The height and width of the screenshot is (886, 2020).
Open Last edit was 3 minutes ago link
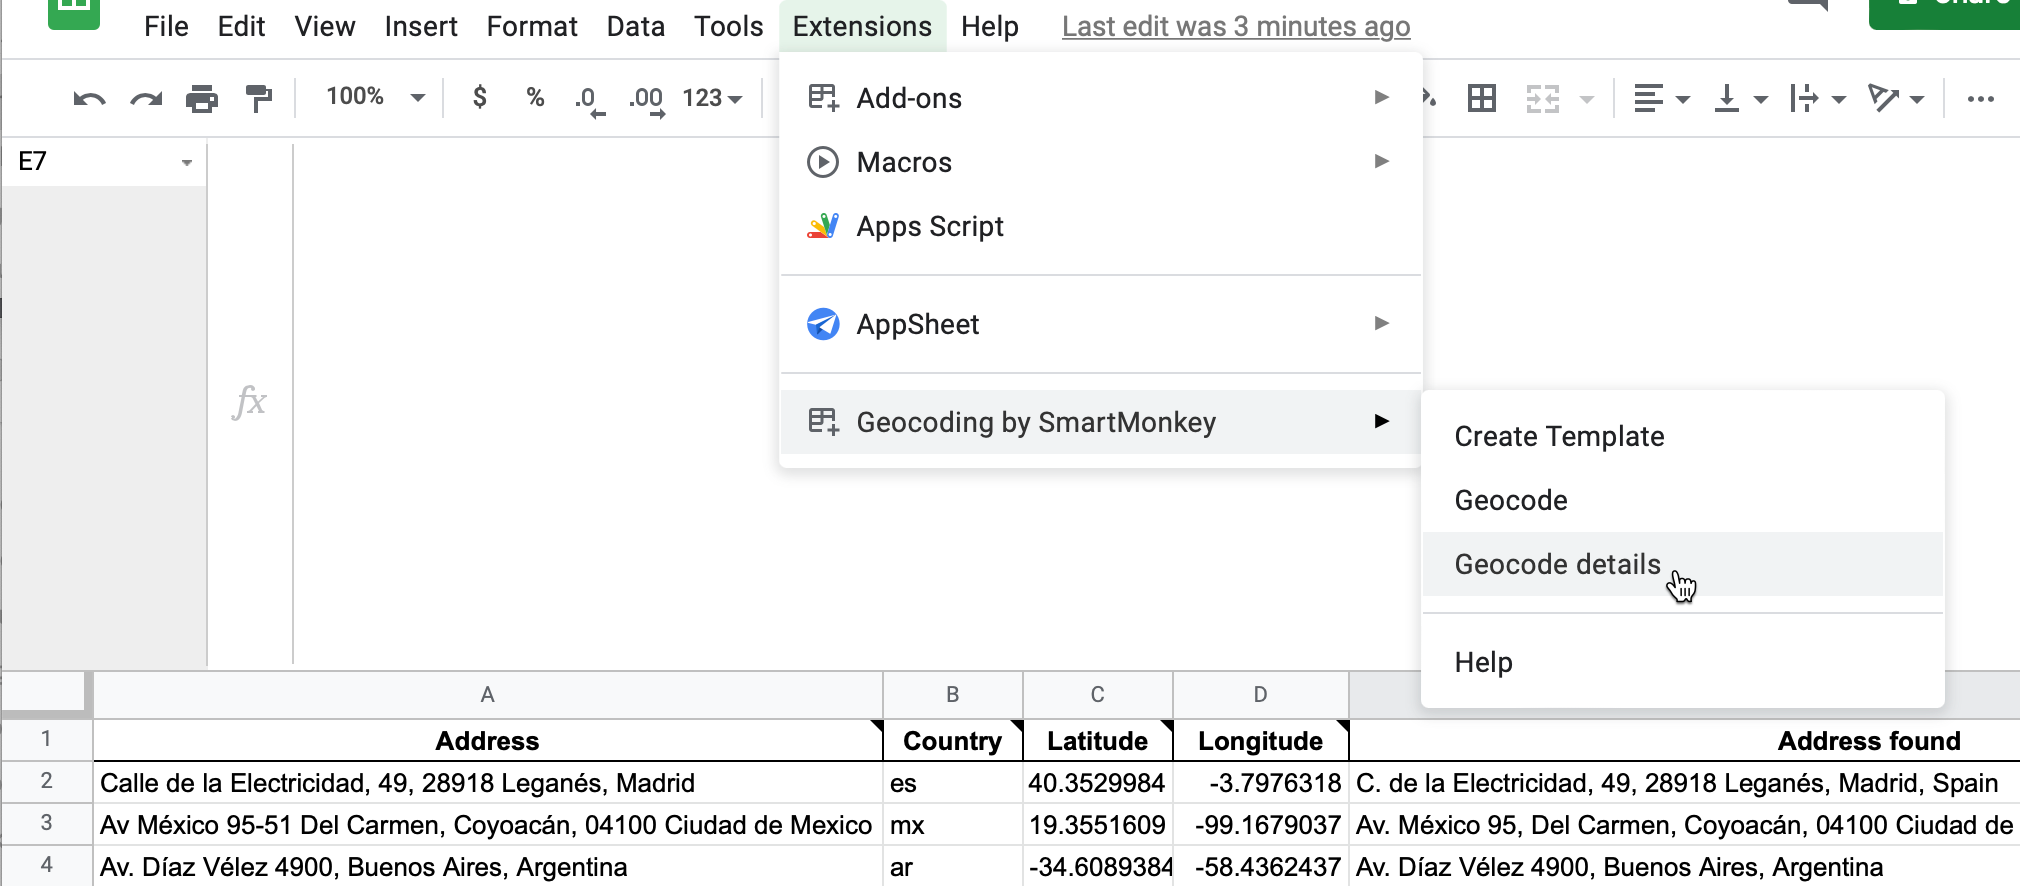click(1236, 26)
